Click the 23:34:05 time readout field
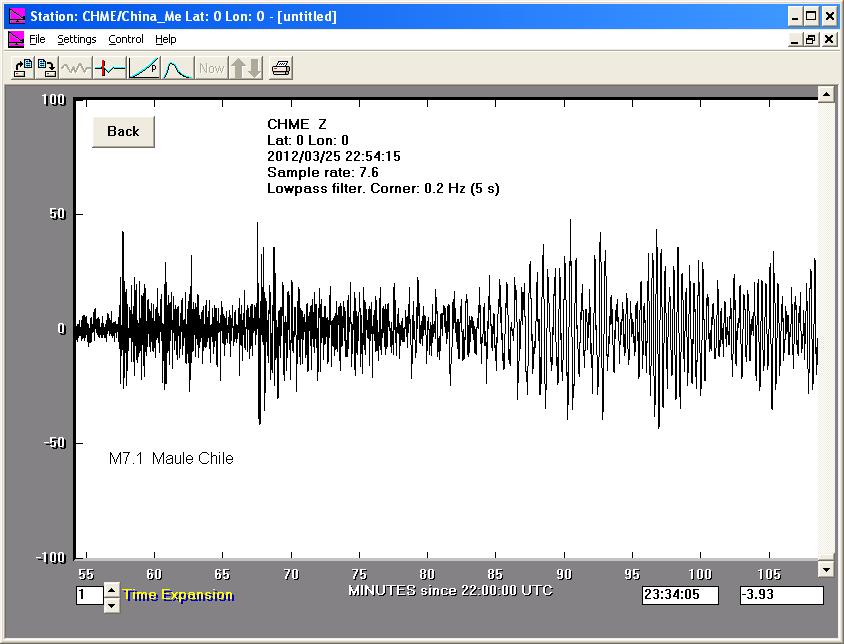The image size is (844, 644). [x=681, y=595]
